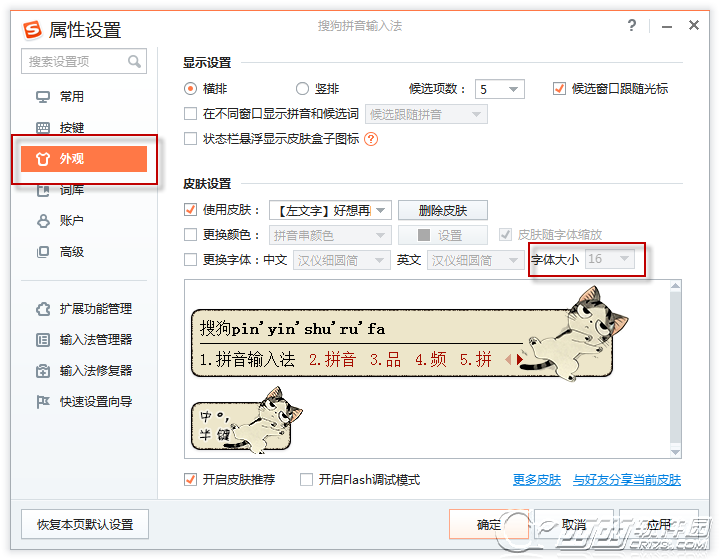Open the 候选跟随拼音 dropdown
This screenshot has width=720, height=560.
(x=426, y=114)
